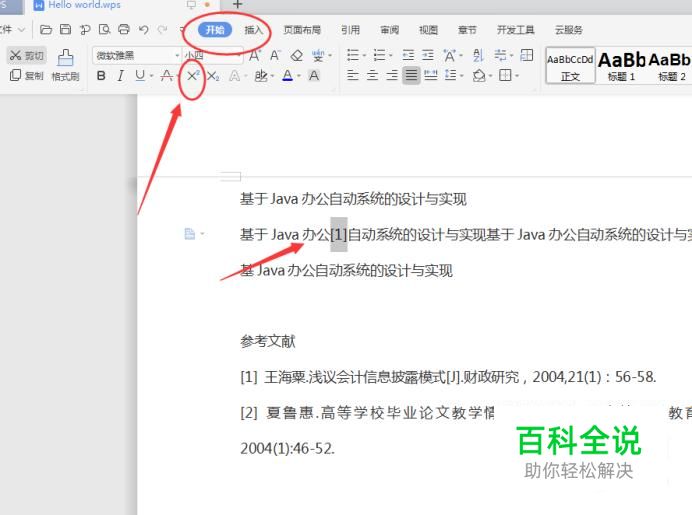Open the 章节 (Section) tab
692x515 pixels.
coord(467,30)
